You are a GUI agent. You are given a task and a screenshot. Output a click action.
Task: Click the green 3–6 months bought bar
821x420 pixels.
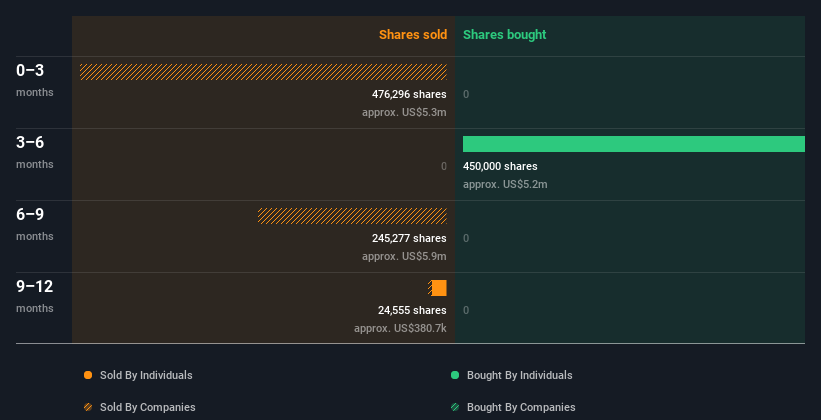tap(634, 144)
